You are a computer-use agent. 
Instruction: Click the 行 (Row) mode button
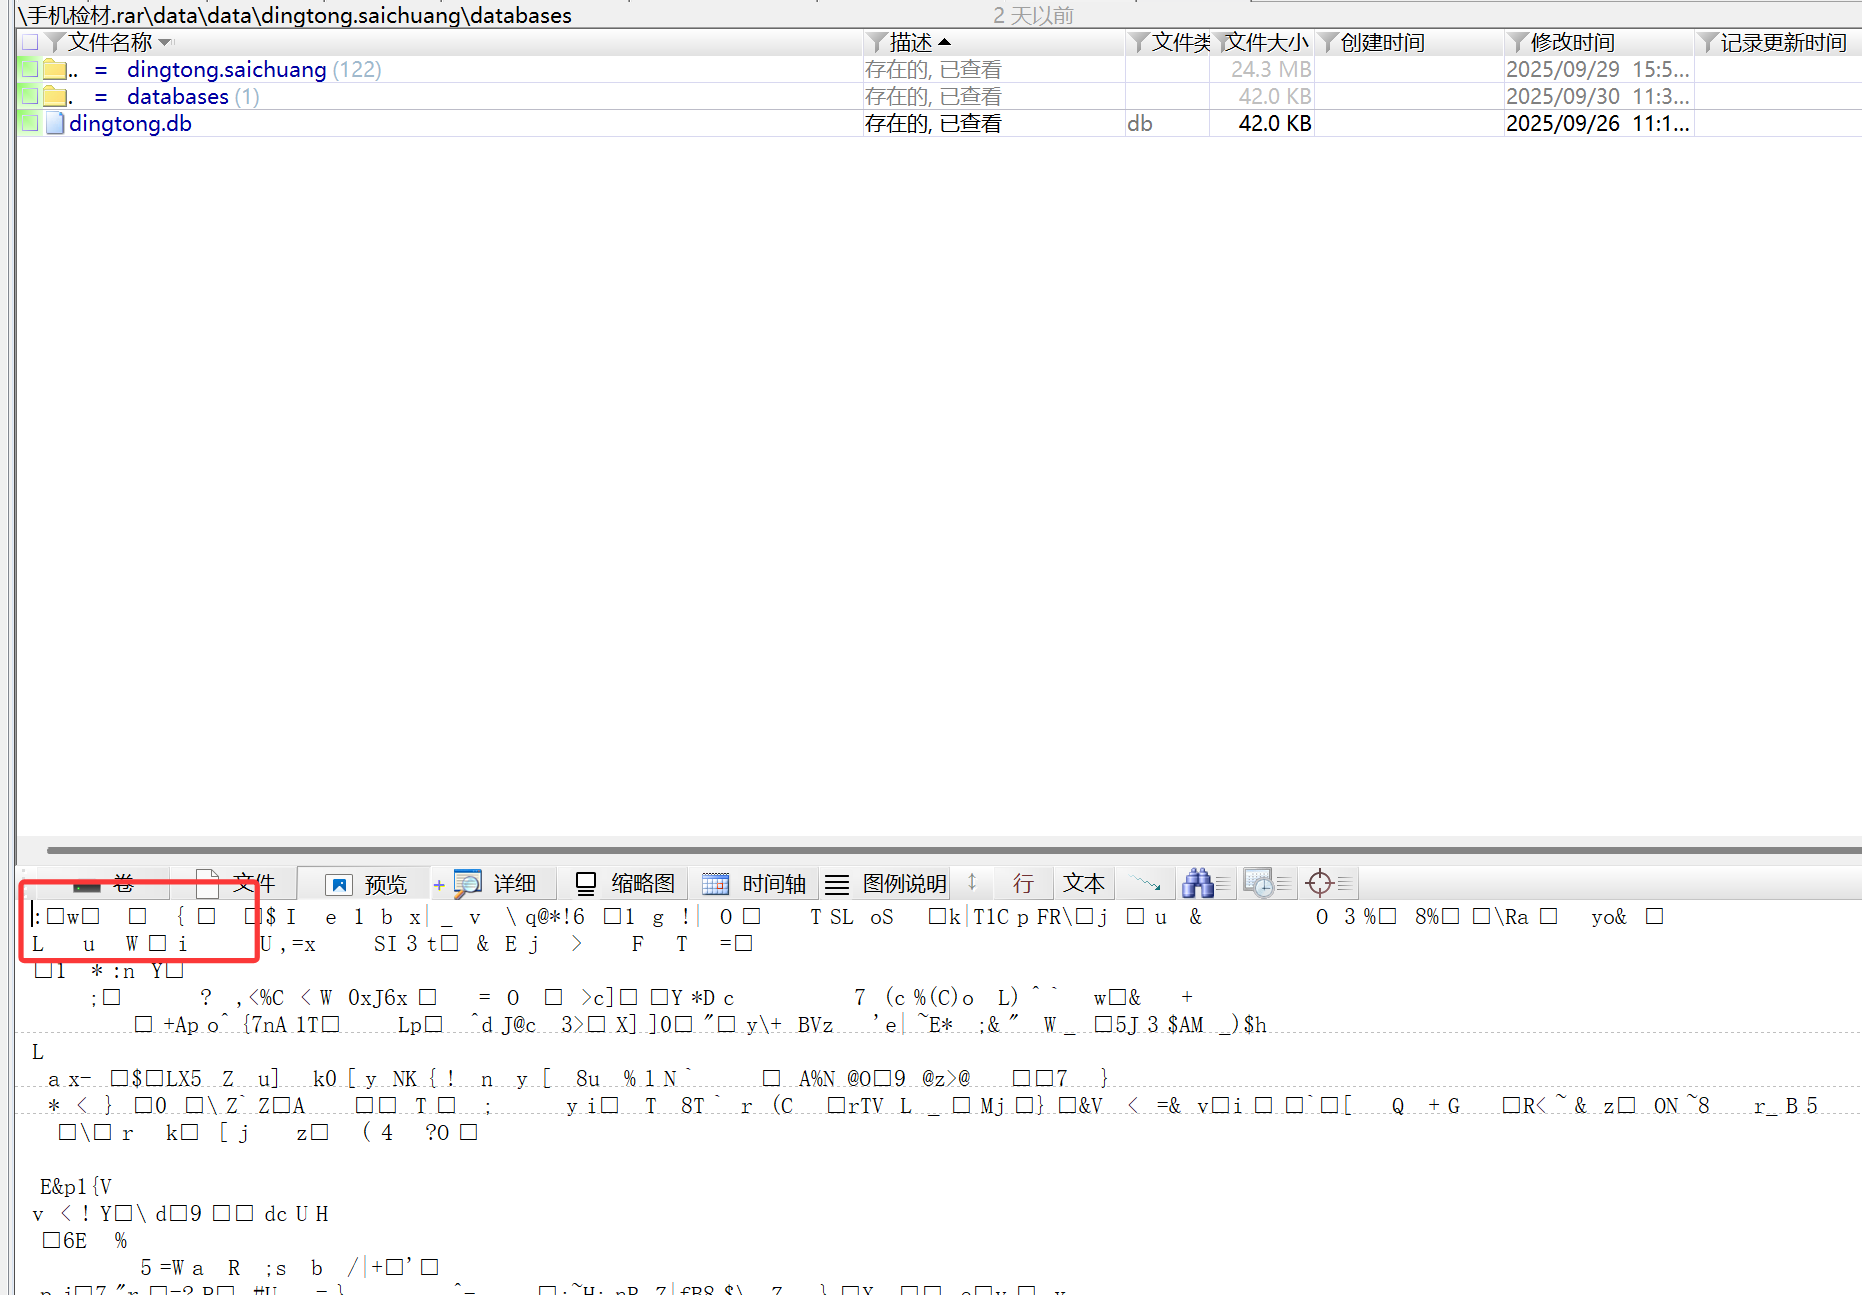pos(1022,884)
